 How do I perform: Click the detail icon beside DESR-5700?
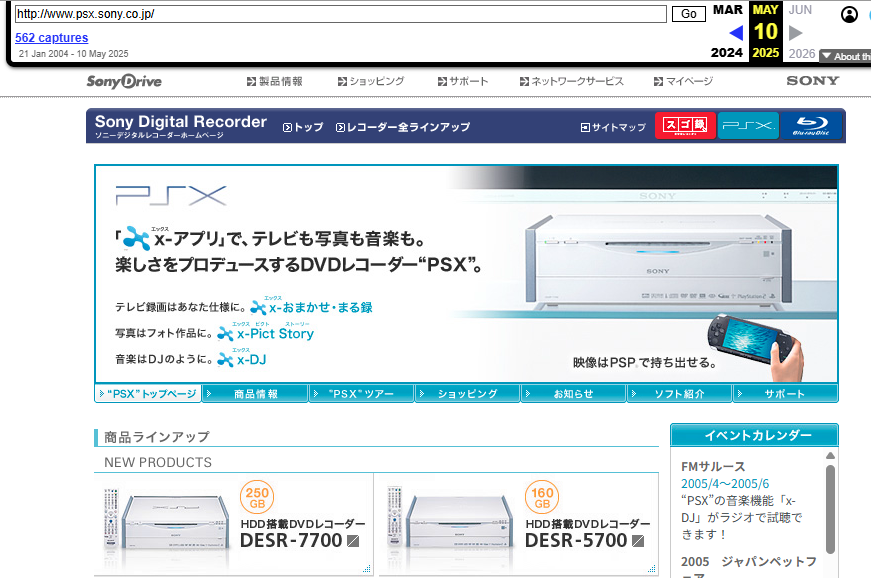[638, 540]
